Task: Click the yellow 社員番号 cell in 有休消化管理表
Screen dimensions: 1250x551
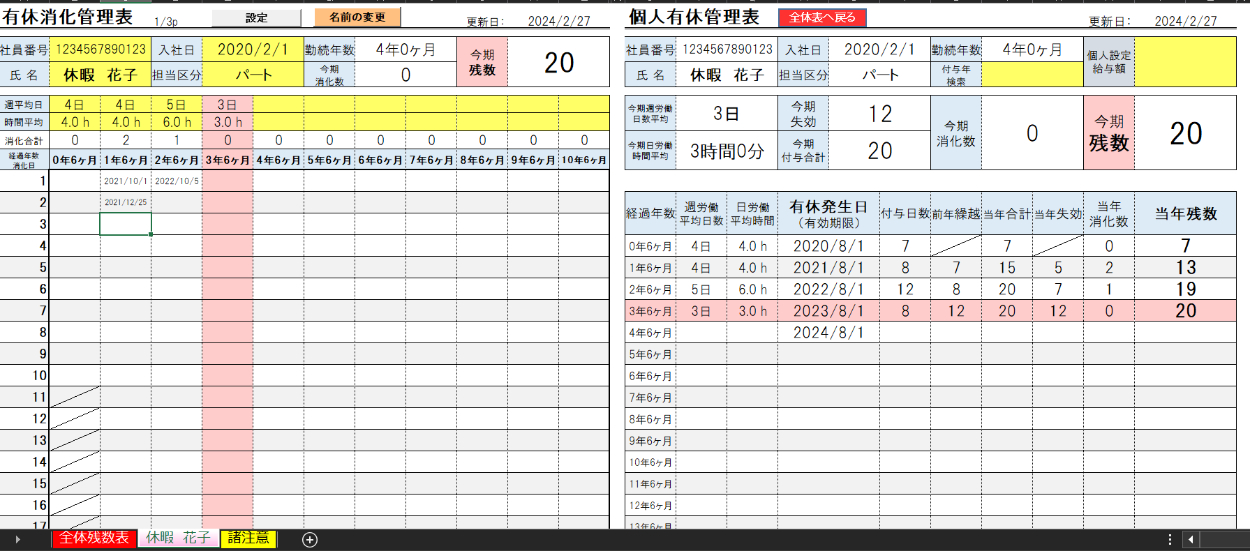Action: click(100, 49)
